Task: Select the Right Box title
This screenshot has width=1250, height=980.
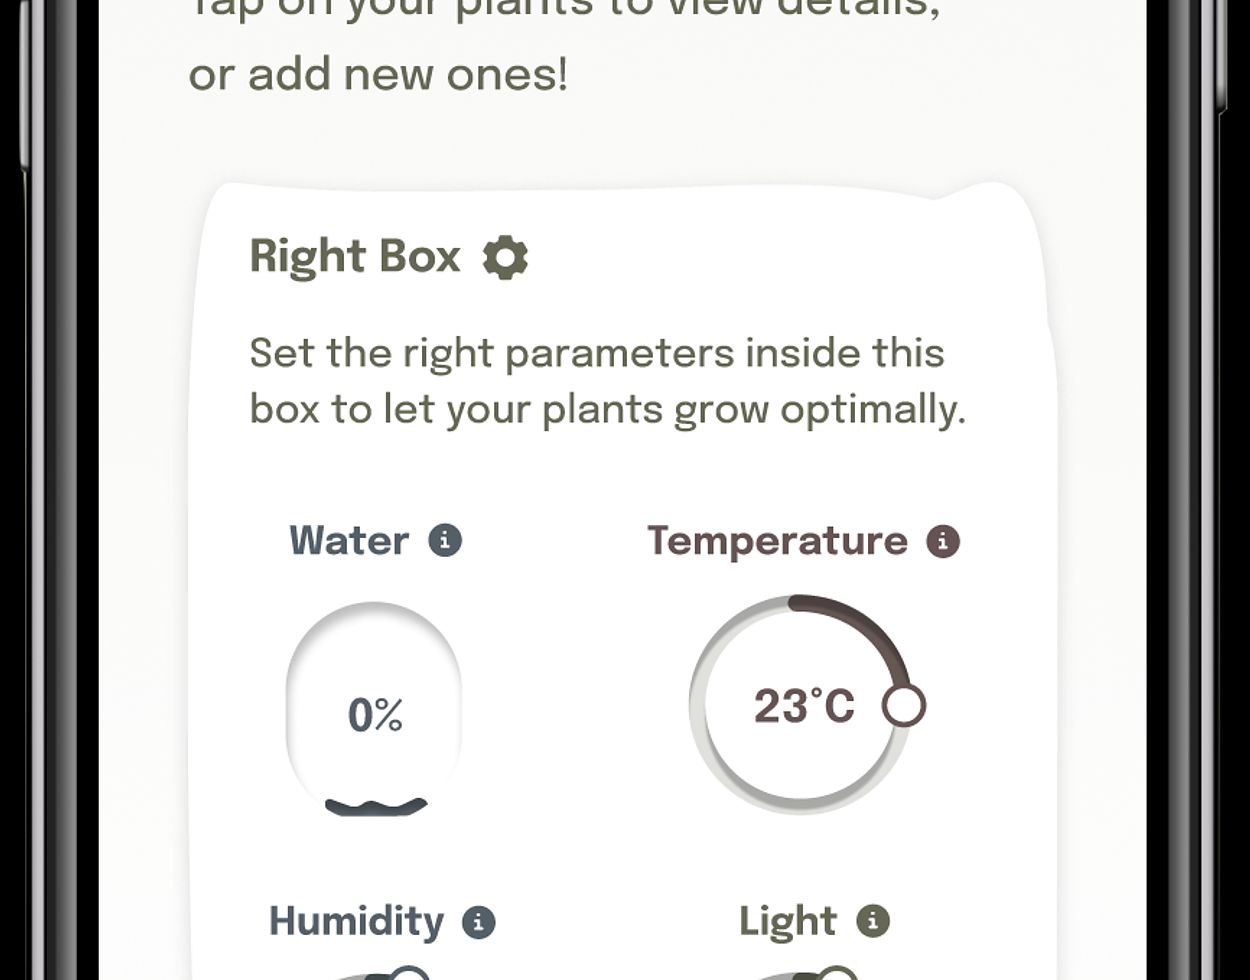Action: click(355, 257)
